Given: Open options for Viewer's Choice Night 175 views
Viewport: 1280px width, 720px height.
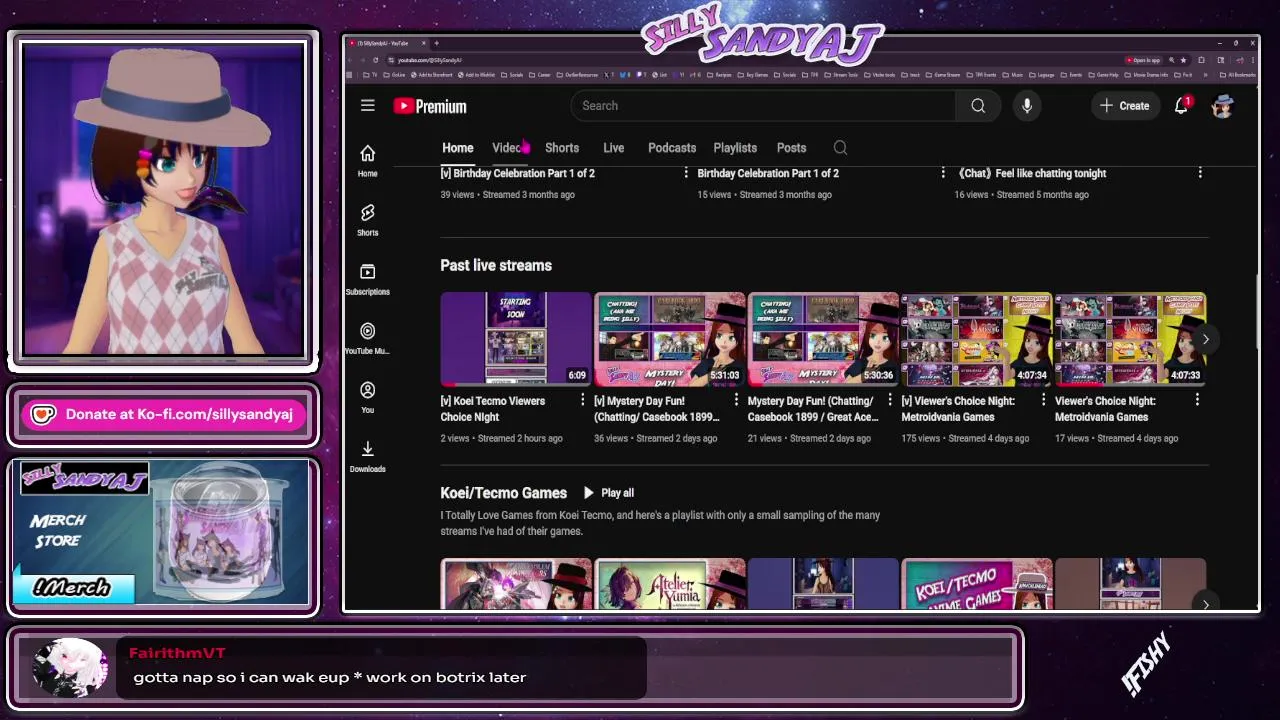Looking at the screenshot, I should (x=1043, y=400).
